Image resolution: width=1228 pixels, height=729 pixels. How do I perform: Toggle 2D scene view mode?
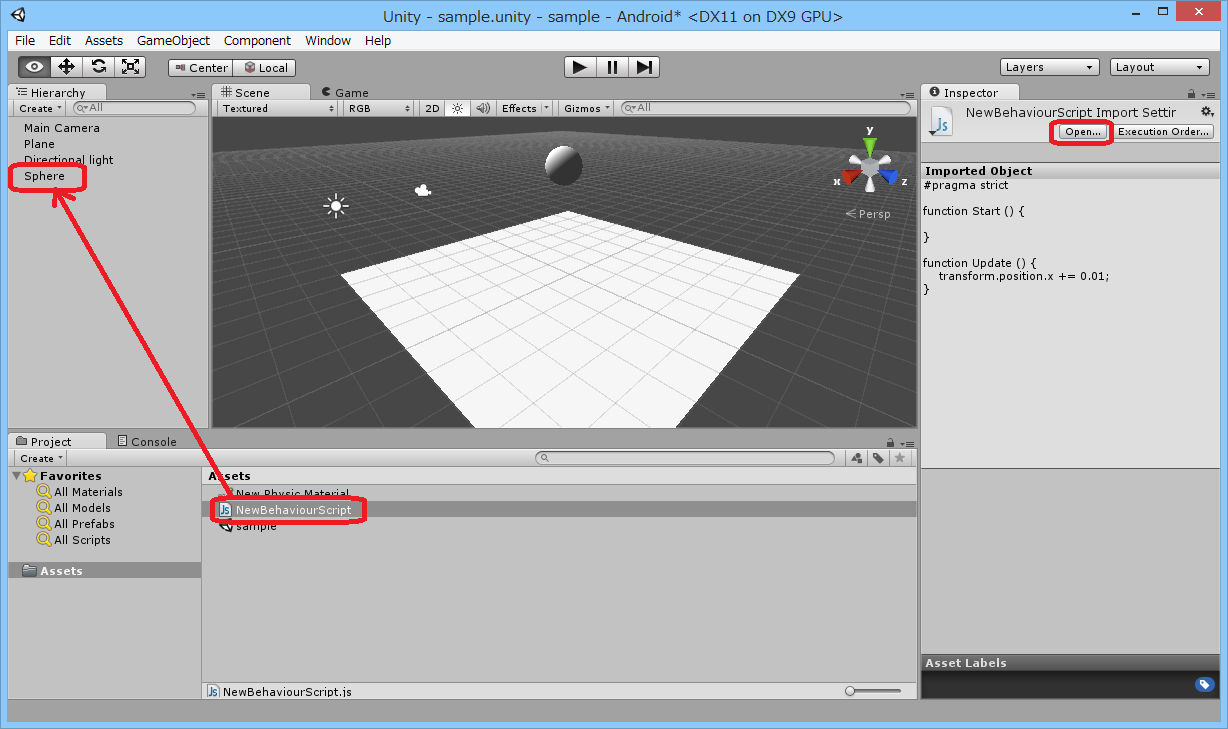click(432, 108)
